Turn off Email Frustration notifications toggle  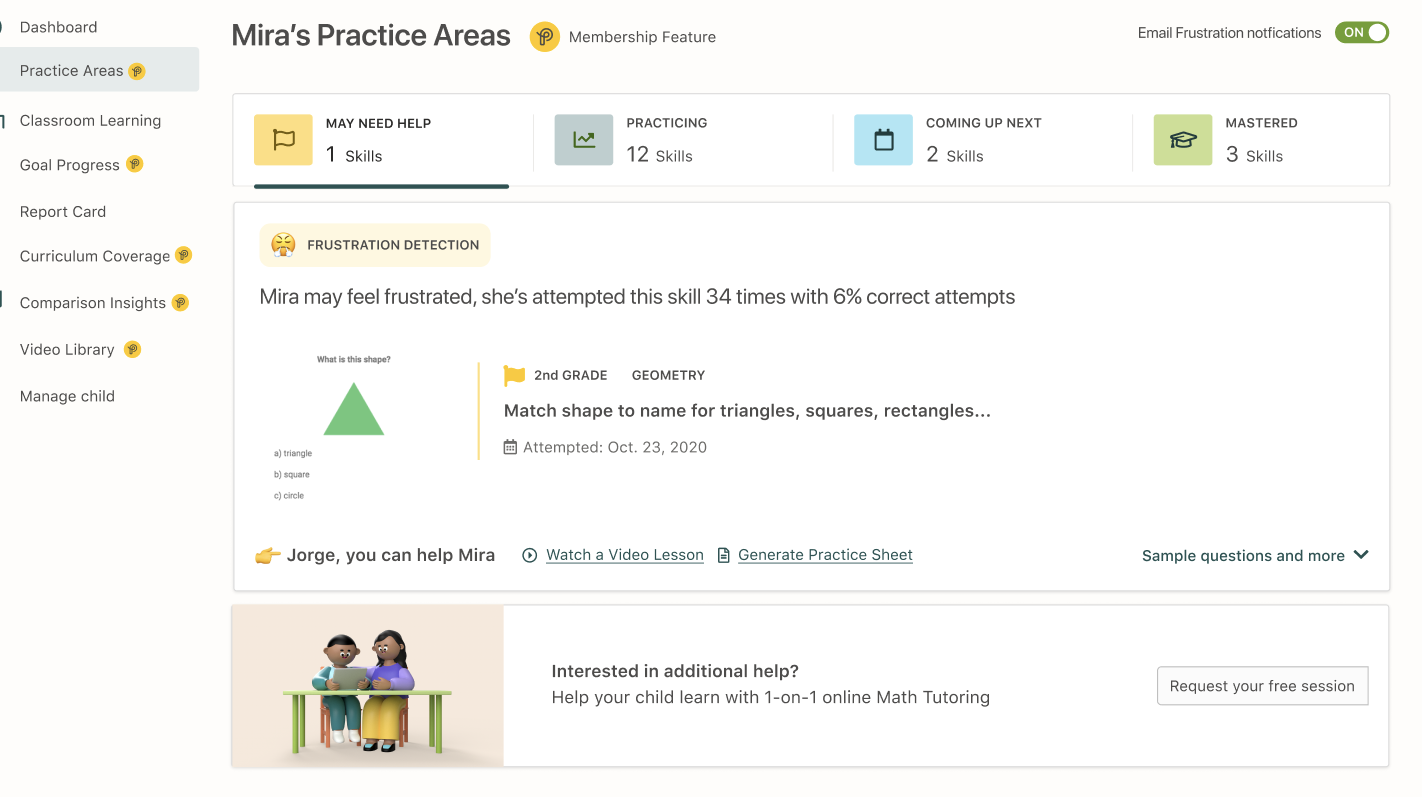[x=1362, y=33]
